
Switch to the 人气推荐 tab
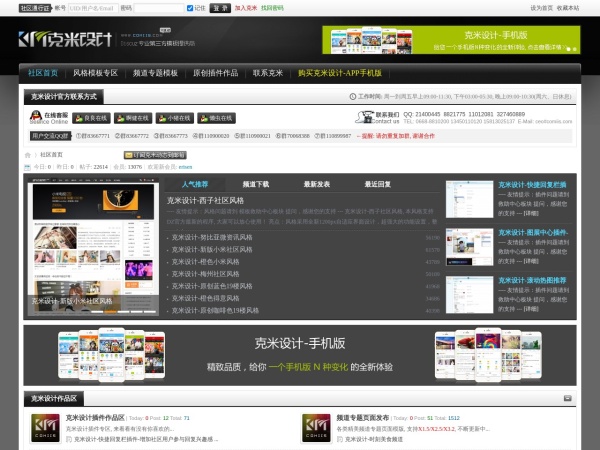195,184
